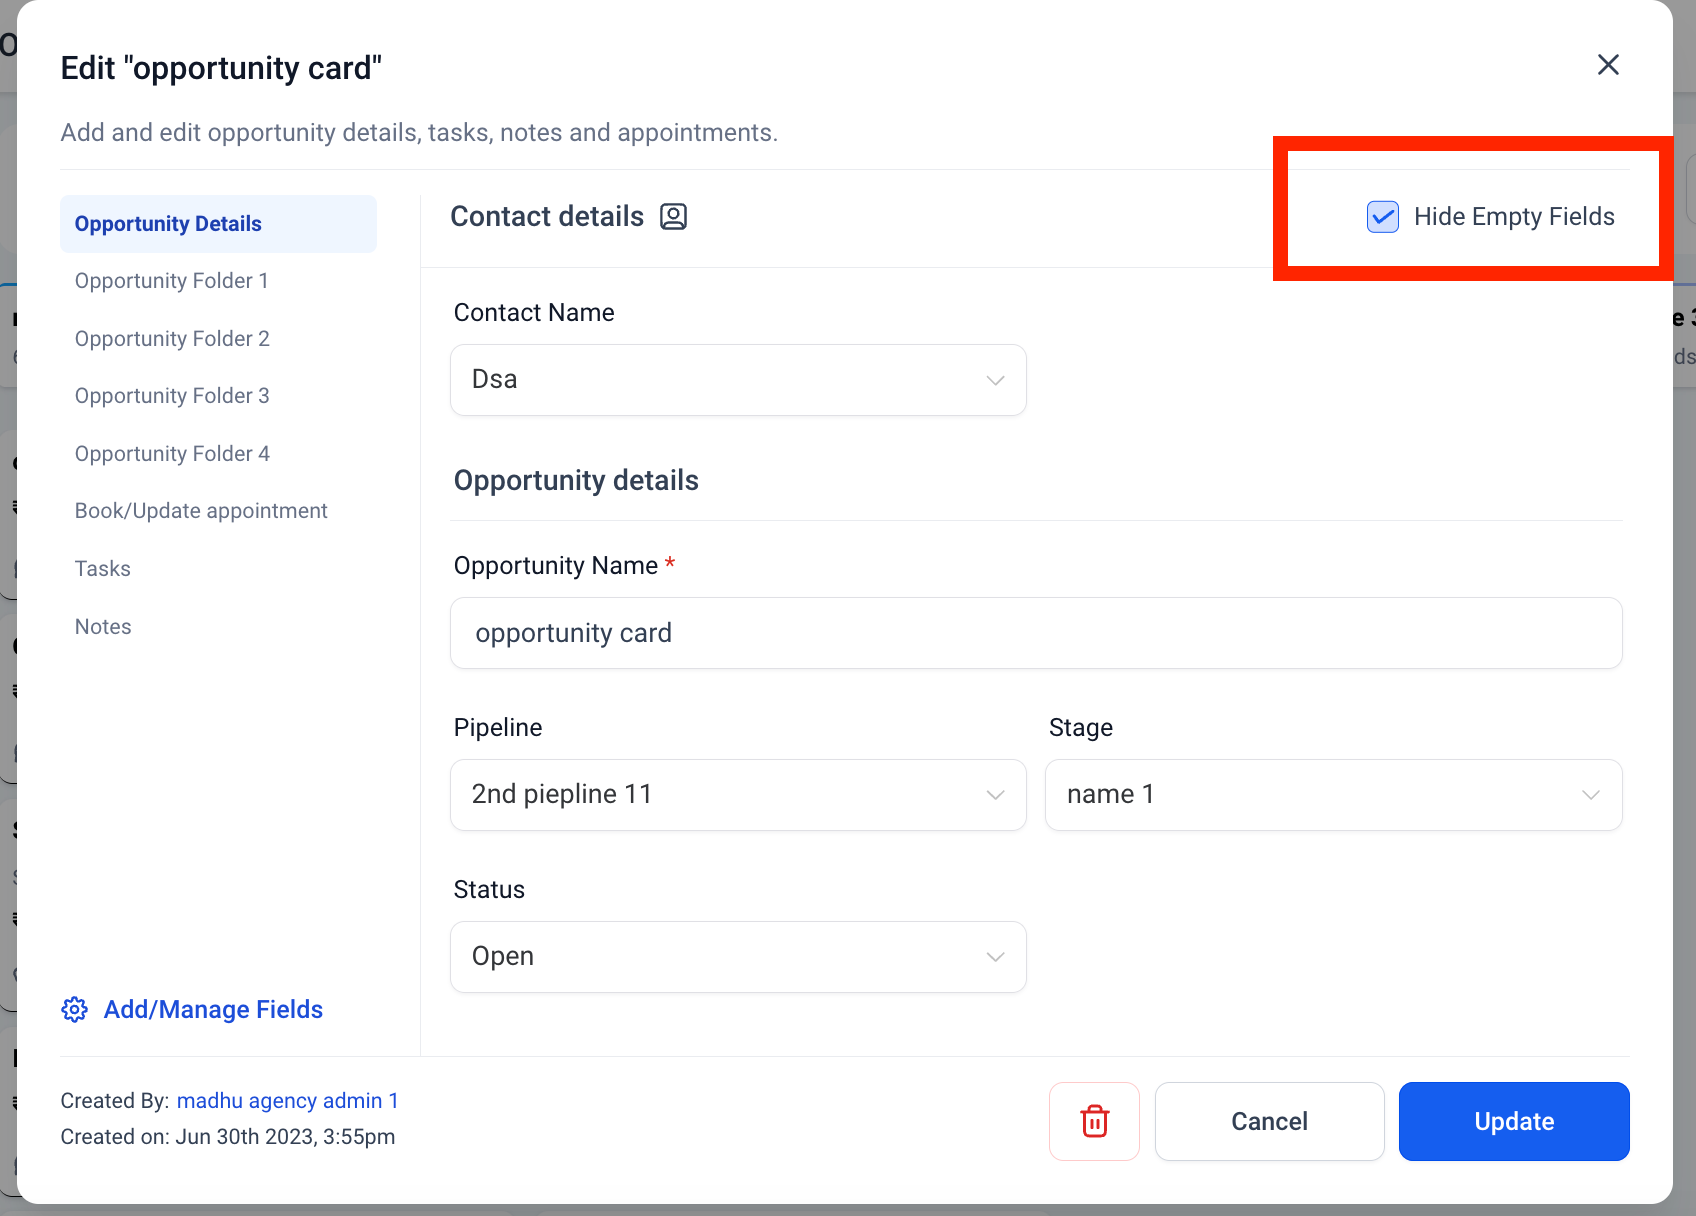Click the contact card icon beside Contact details
This screenshot has height=1216, width=1696.
[x=673, y=217]
